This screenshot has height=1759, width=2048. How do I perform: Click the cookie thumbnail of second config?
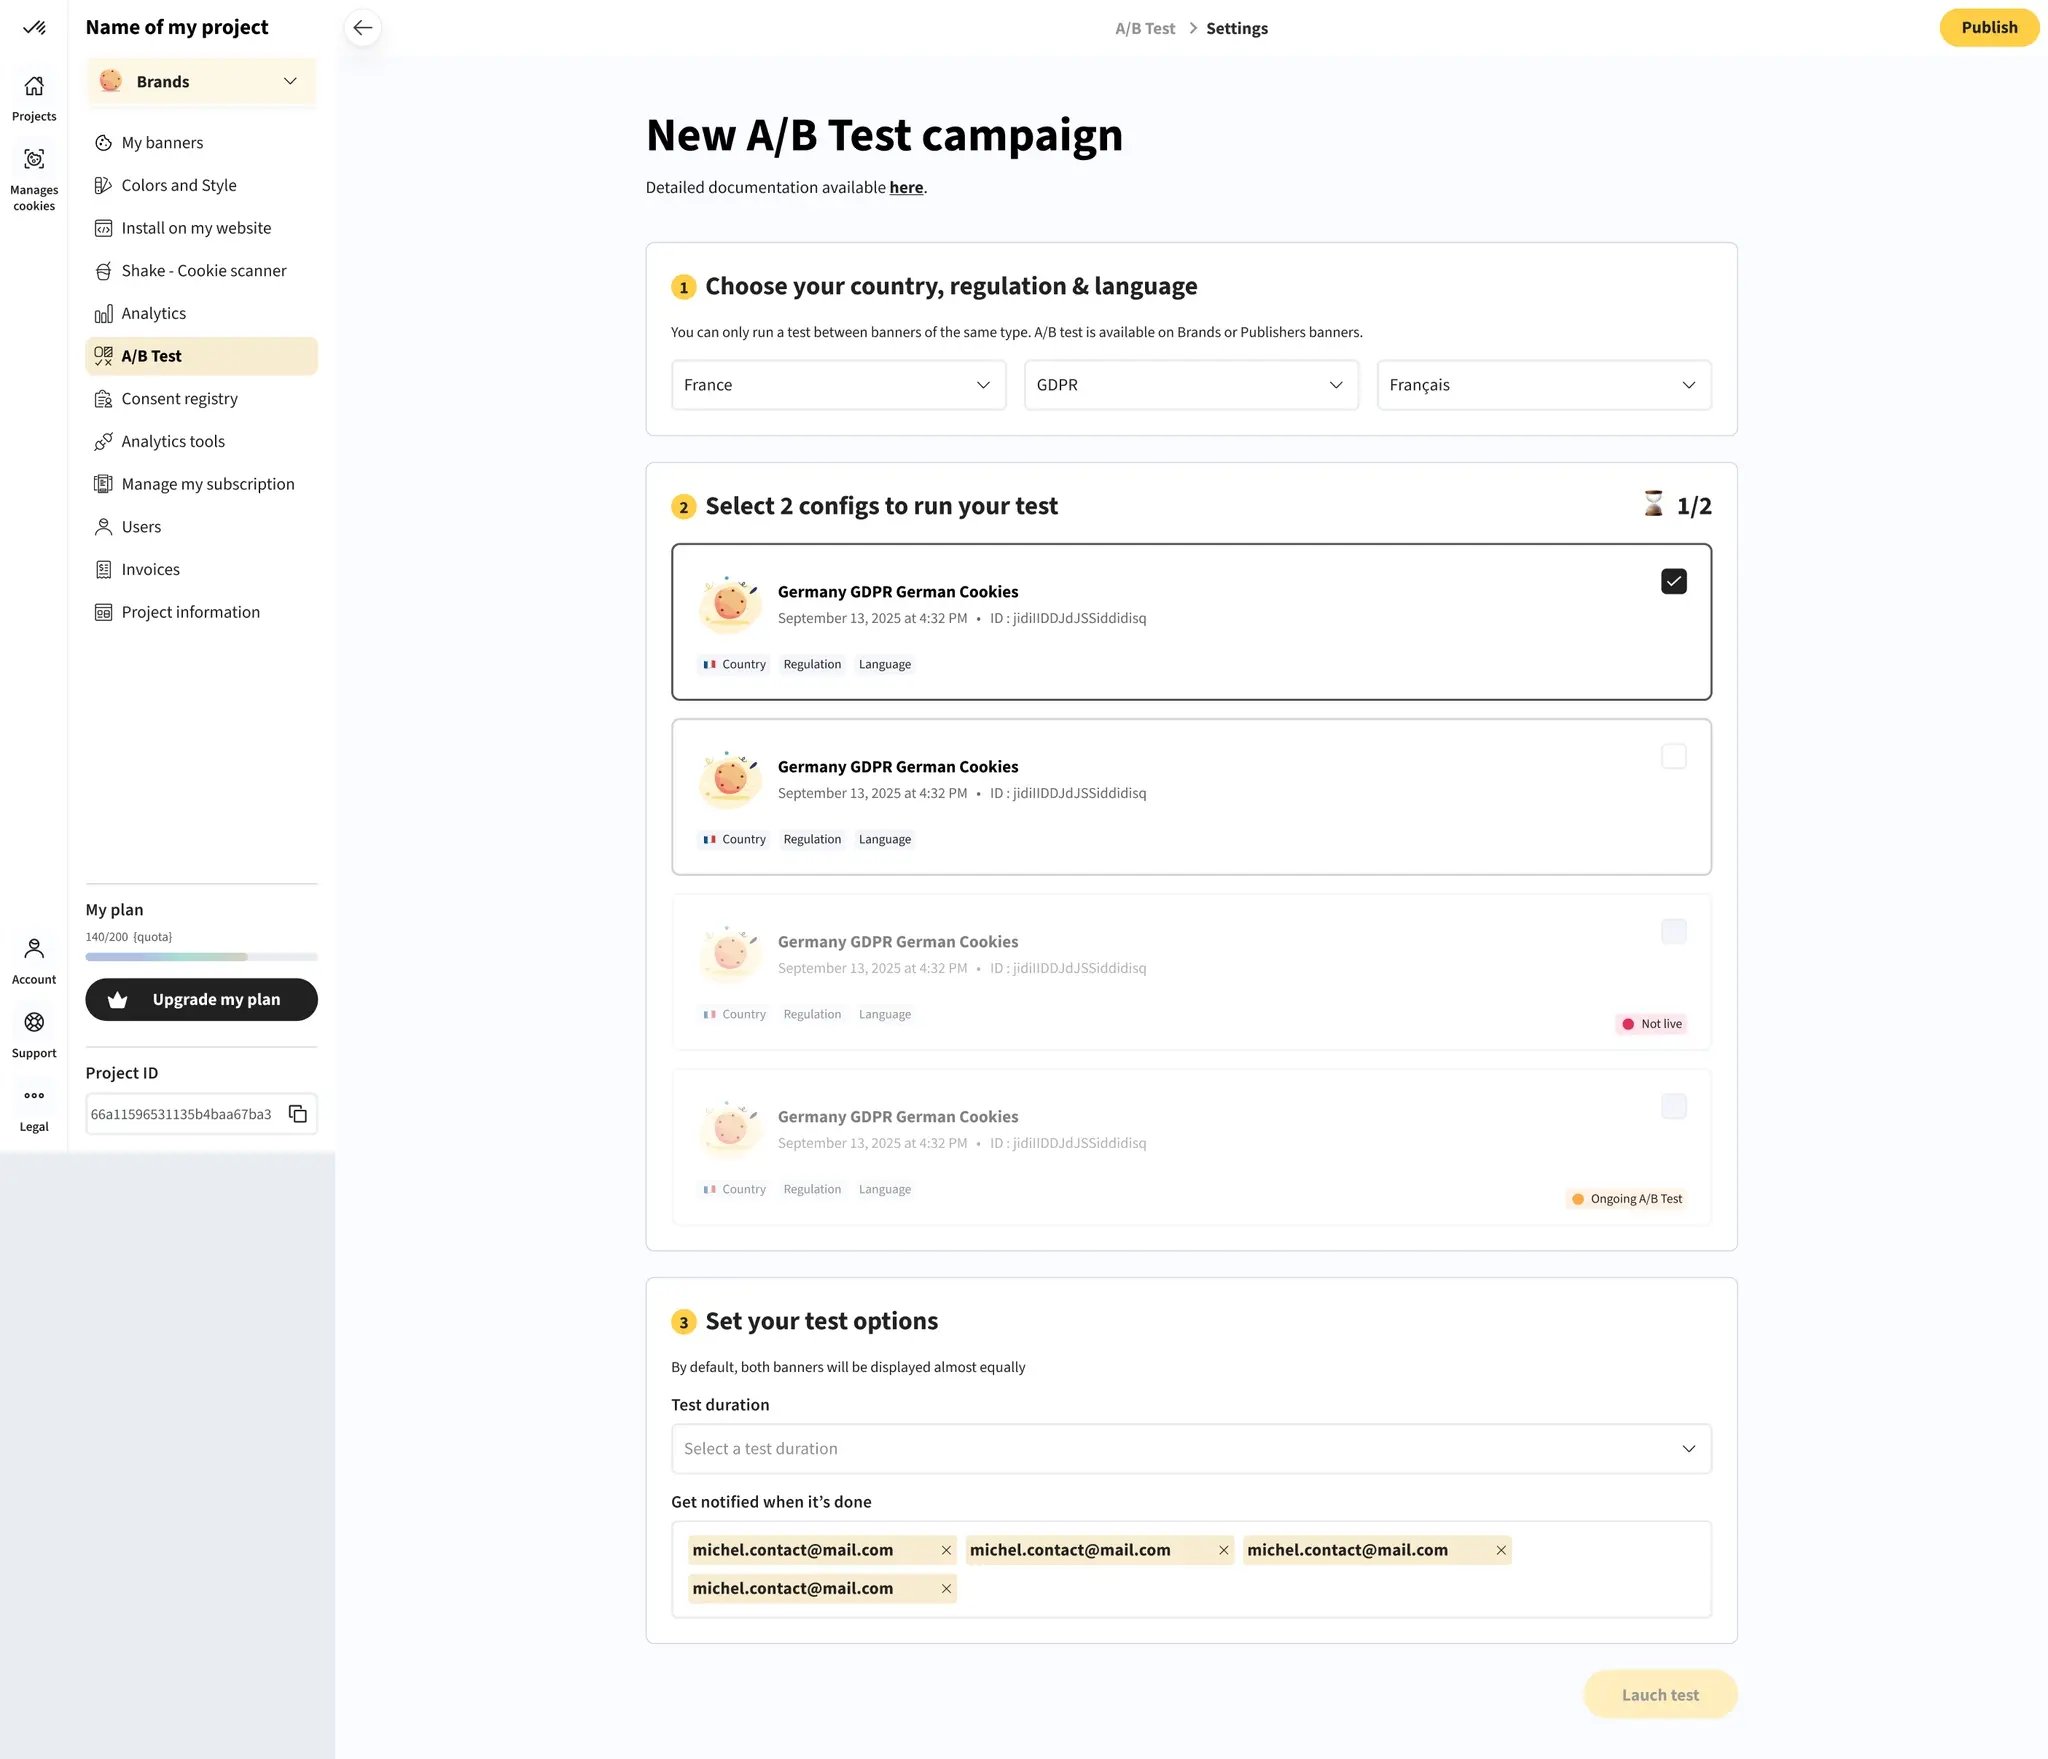[730, 779]
